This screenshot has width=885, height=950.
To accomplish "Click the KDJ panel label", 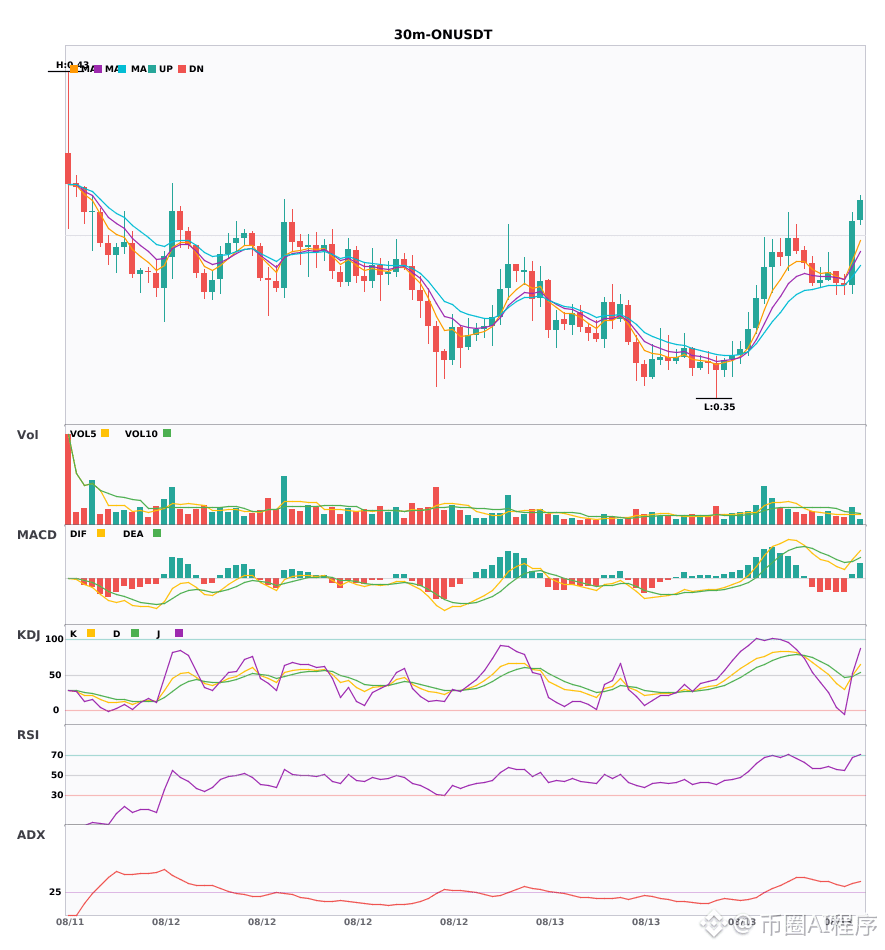I will 28,635.
